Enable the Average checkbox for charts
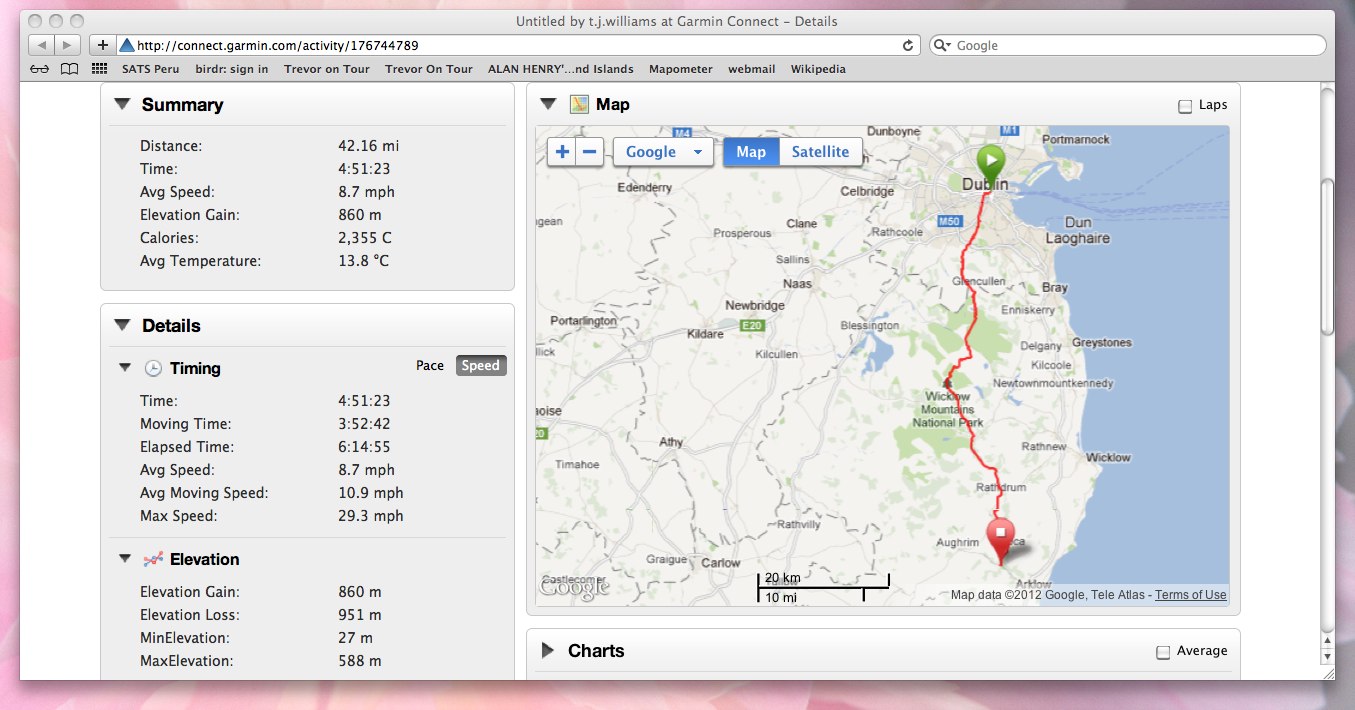 pos(1163,652)
